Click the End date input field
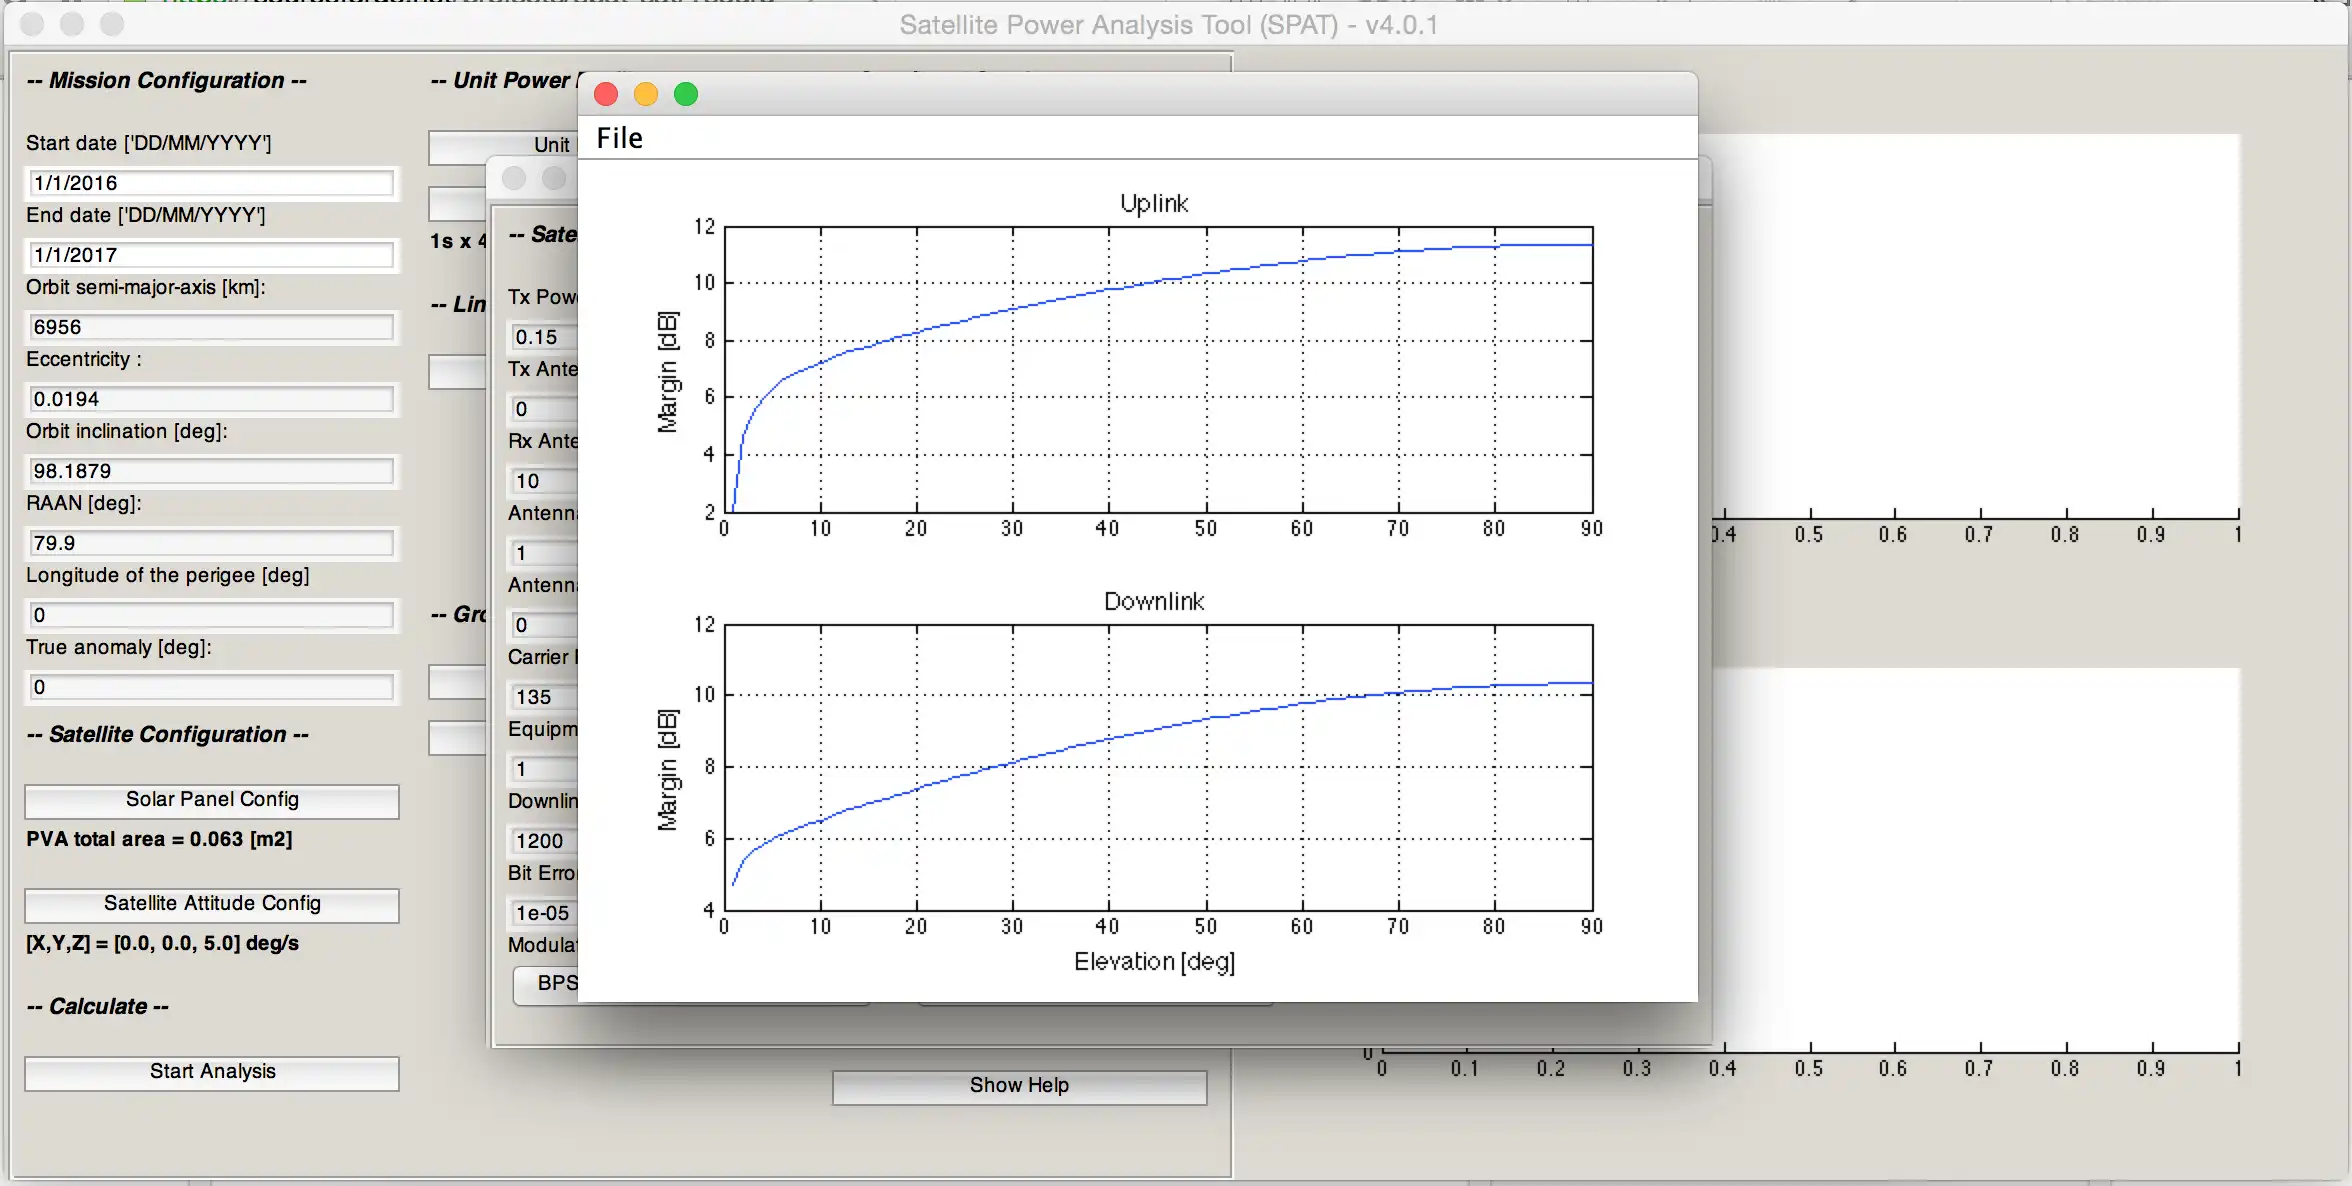Viewport: 2352px width, 1186px height. click(210, 254)
